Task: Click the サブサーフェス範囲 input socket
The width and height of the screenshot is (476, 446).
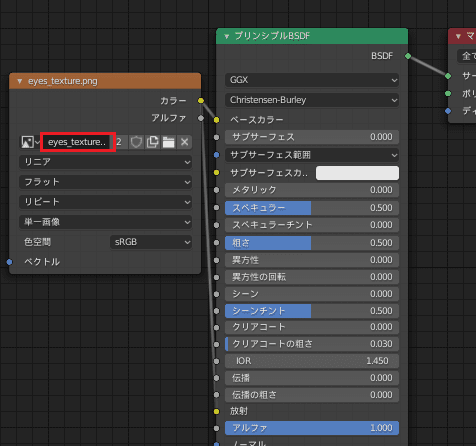Action: tap(217, 155)
